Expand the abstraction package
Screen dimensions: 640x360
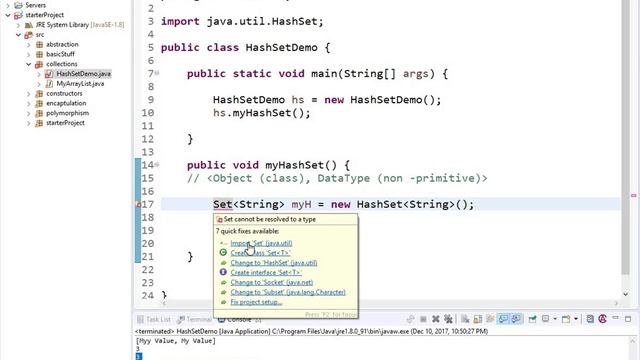(x=29, y=44)
